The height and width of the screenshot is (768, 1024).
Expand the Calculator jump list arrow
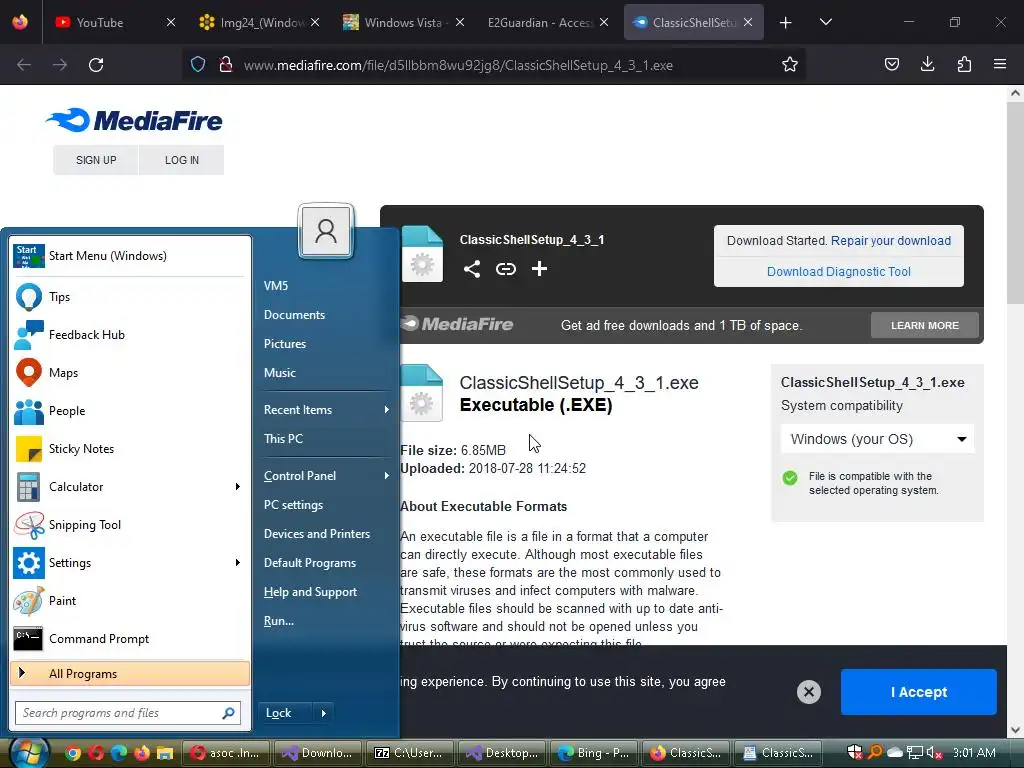click(x=238, y=487)
